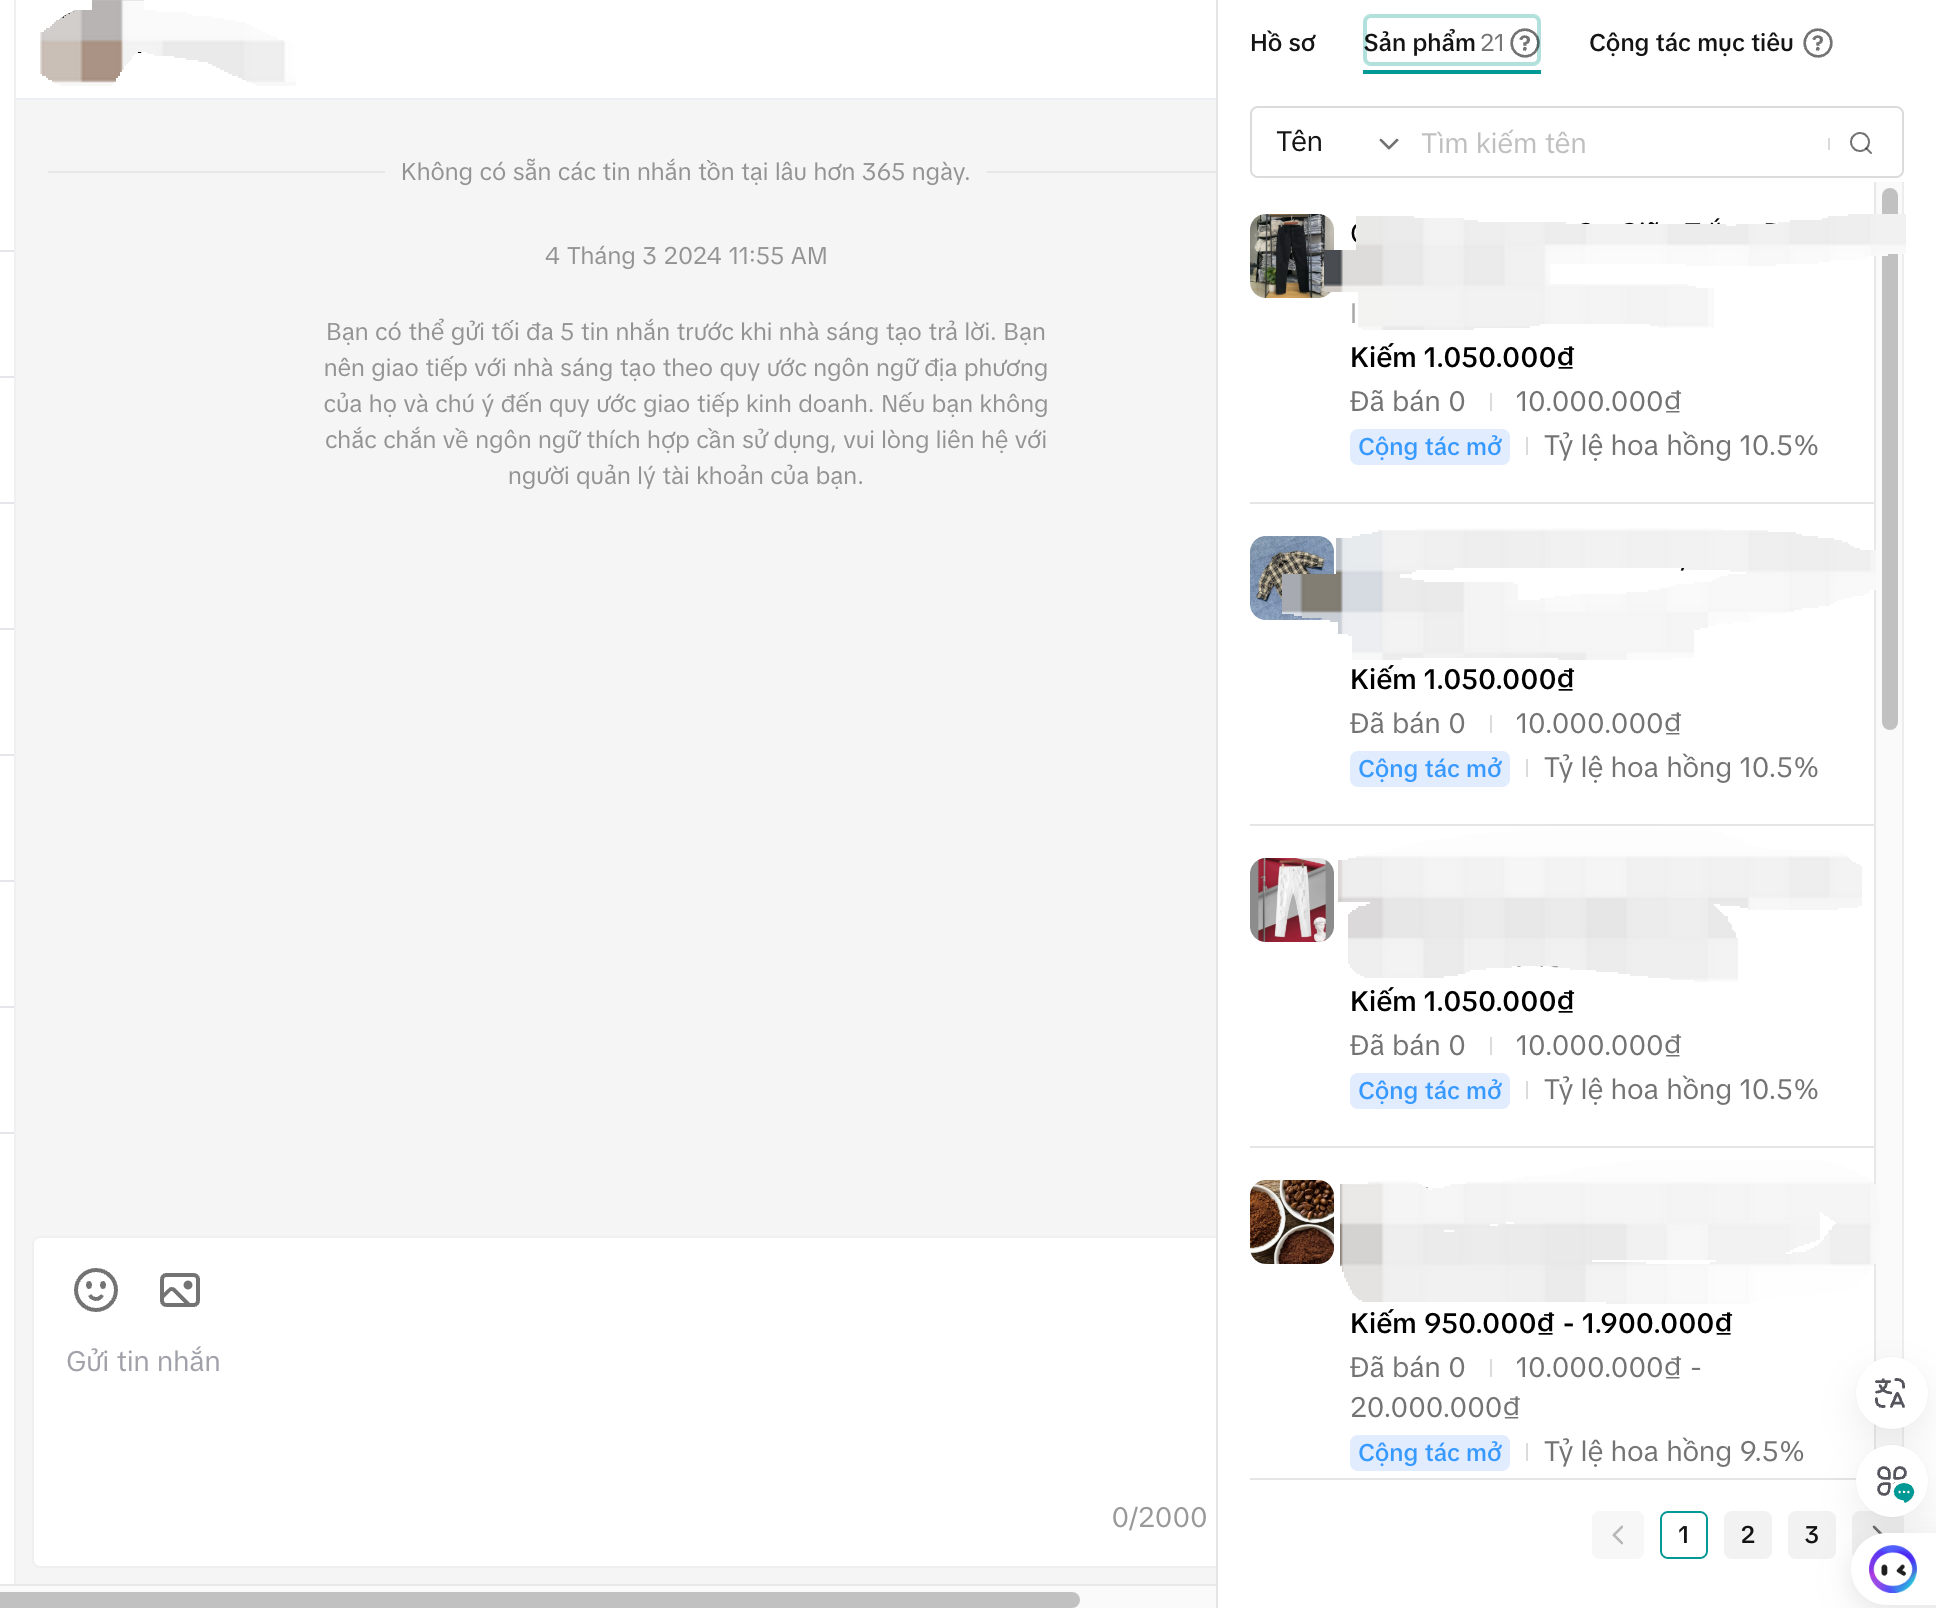
Task: Go to previous page arrow
Action: [1617, 1535]
